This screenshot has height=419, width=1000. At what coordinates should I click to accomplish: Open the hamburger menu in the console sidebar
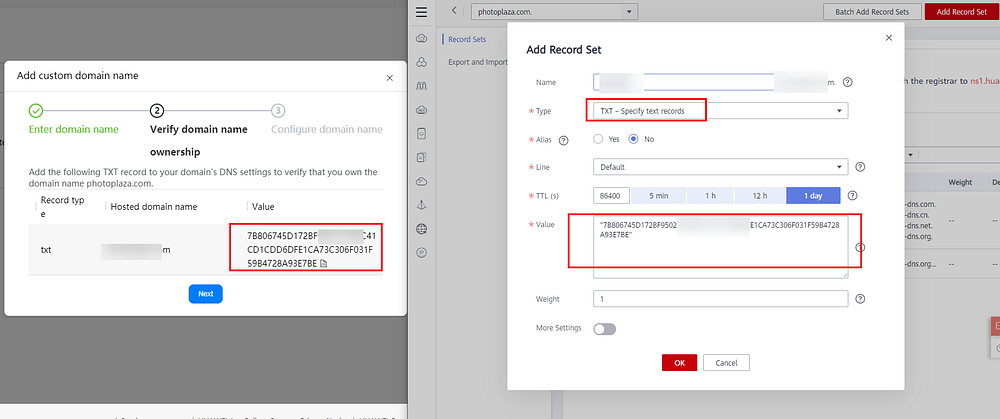[x=420, y=12]
